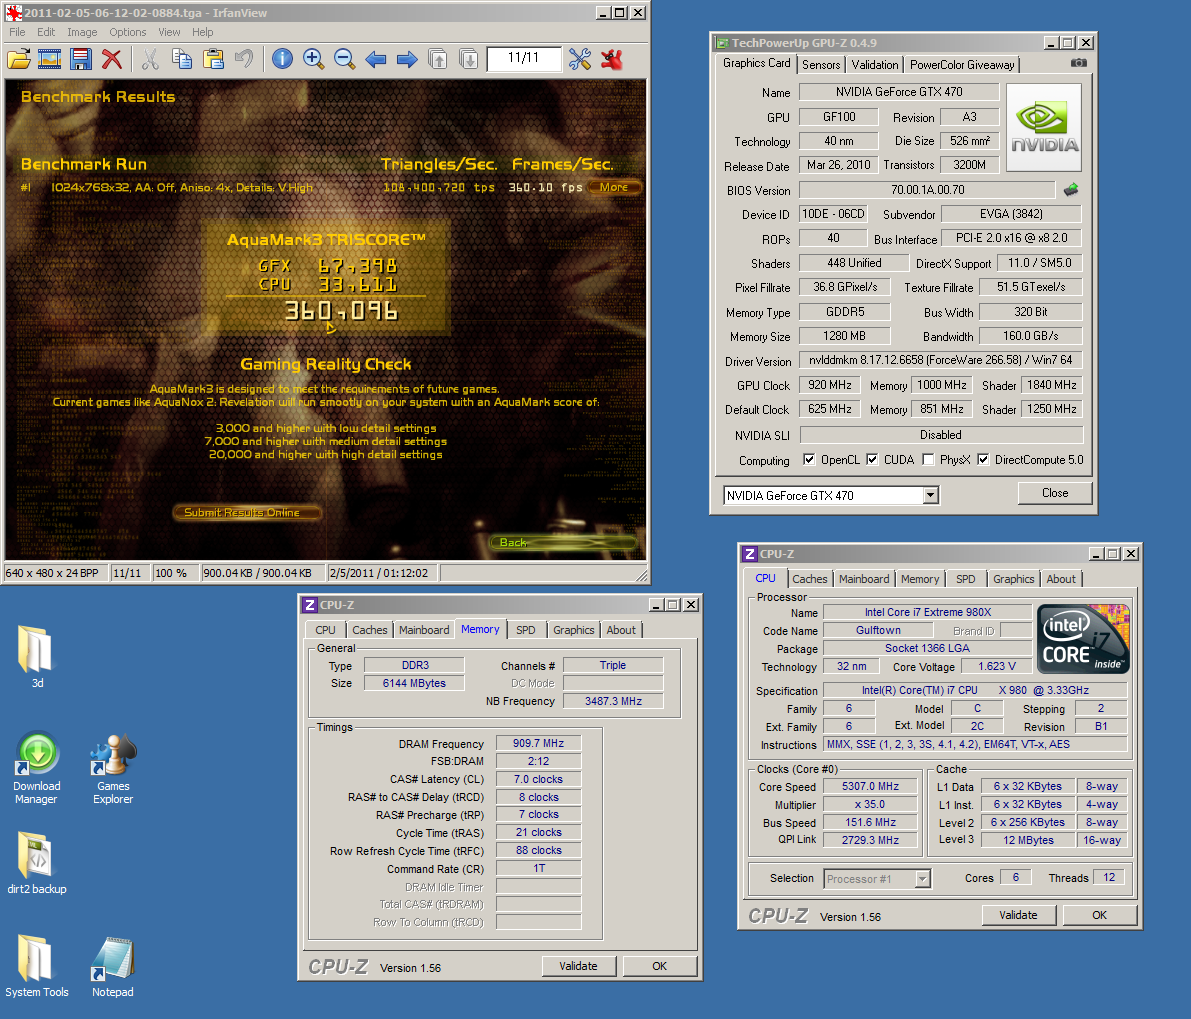Click the Copy icon in IrfanView toolbar
Screen dimensions: 1191x1019
click(x=182, y=58)
